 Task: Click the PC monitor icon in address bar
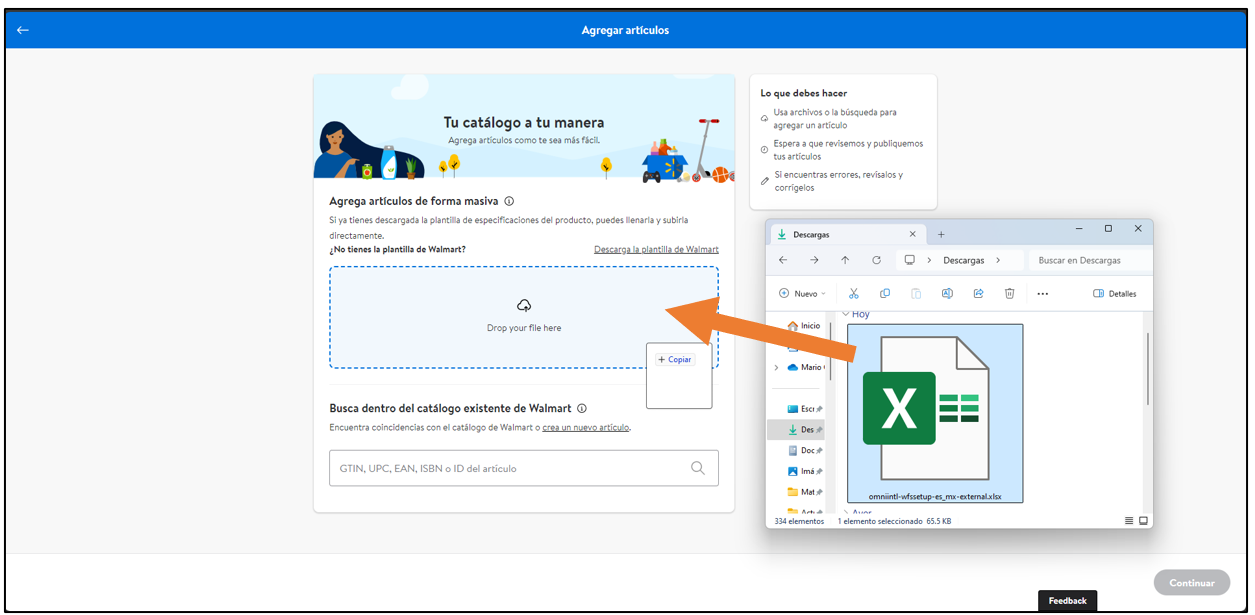(909, 260)
